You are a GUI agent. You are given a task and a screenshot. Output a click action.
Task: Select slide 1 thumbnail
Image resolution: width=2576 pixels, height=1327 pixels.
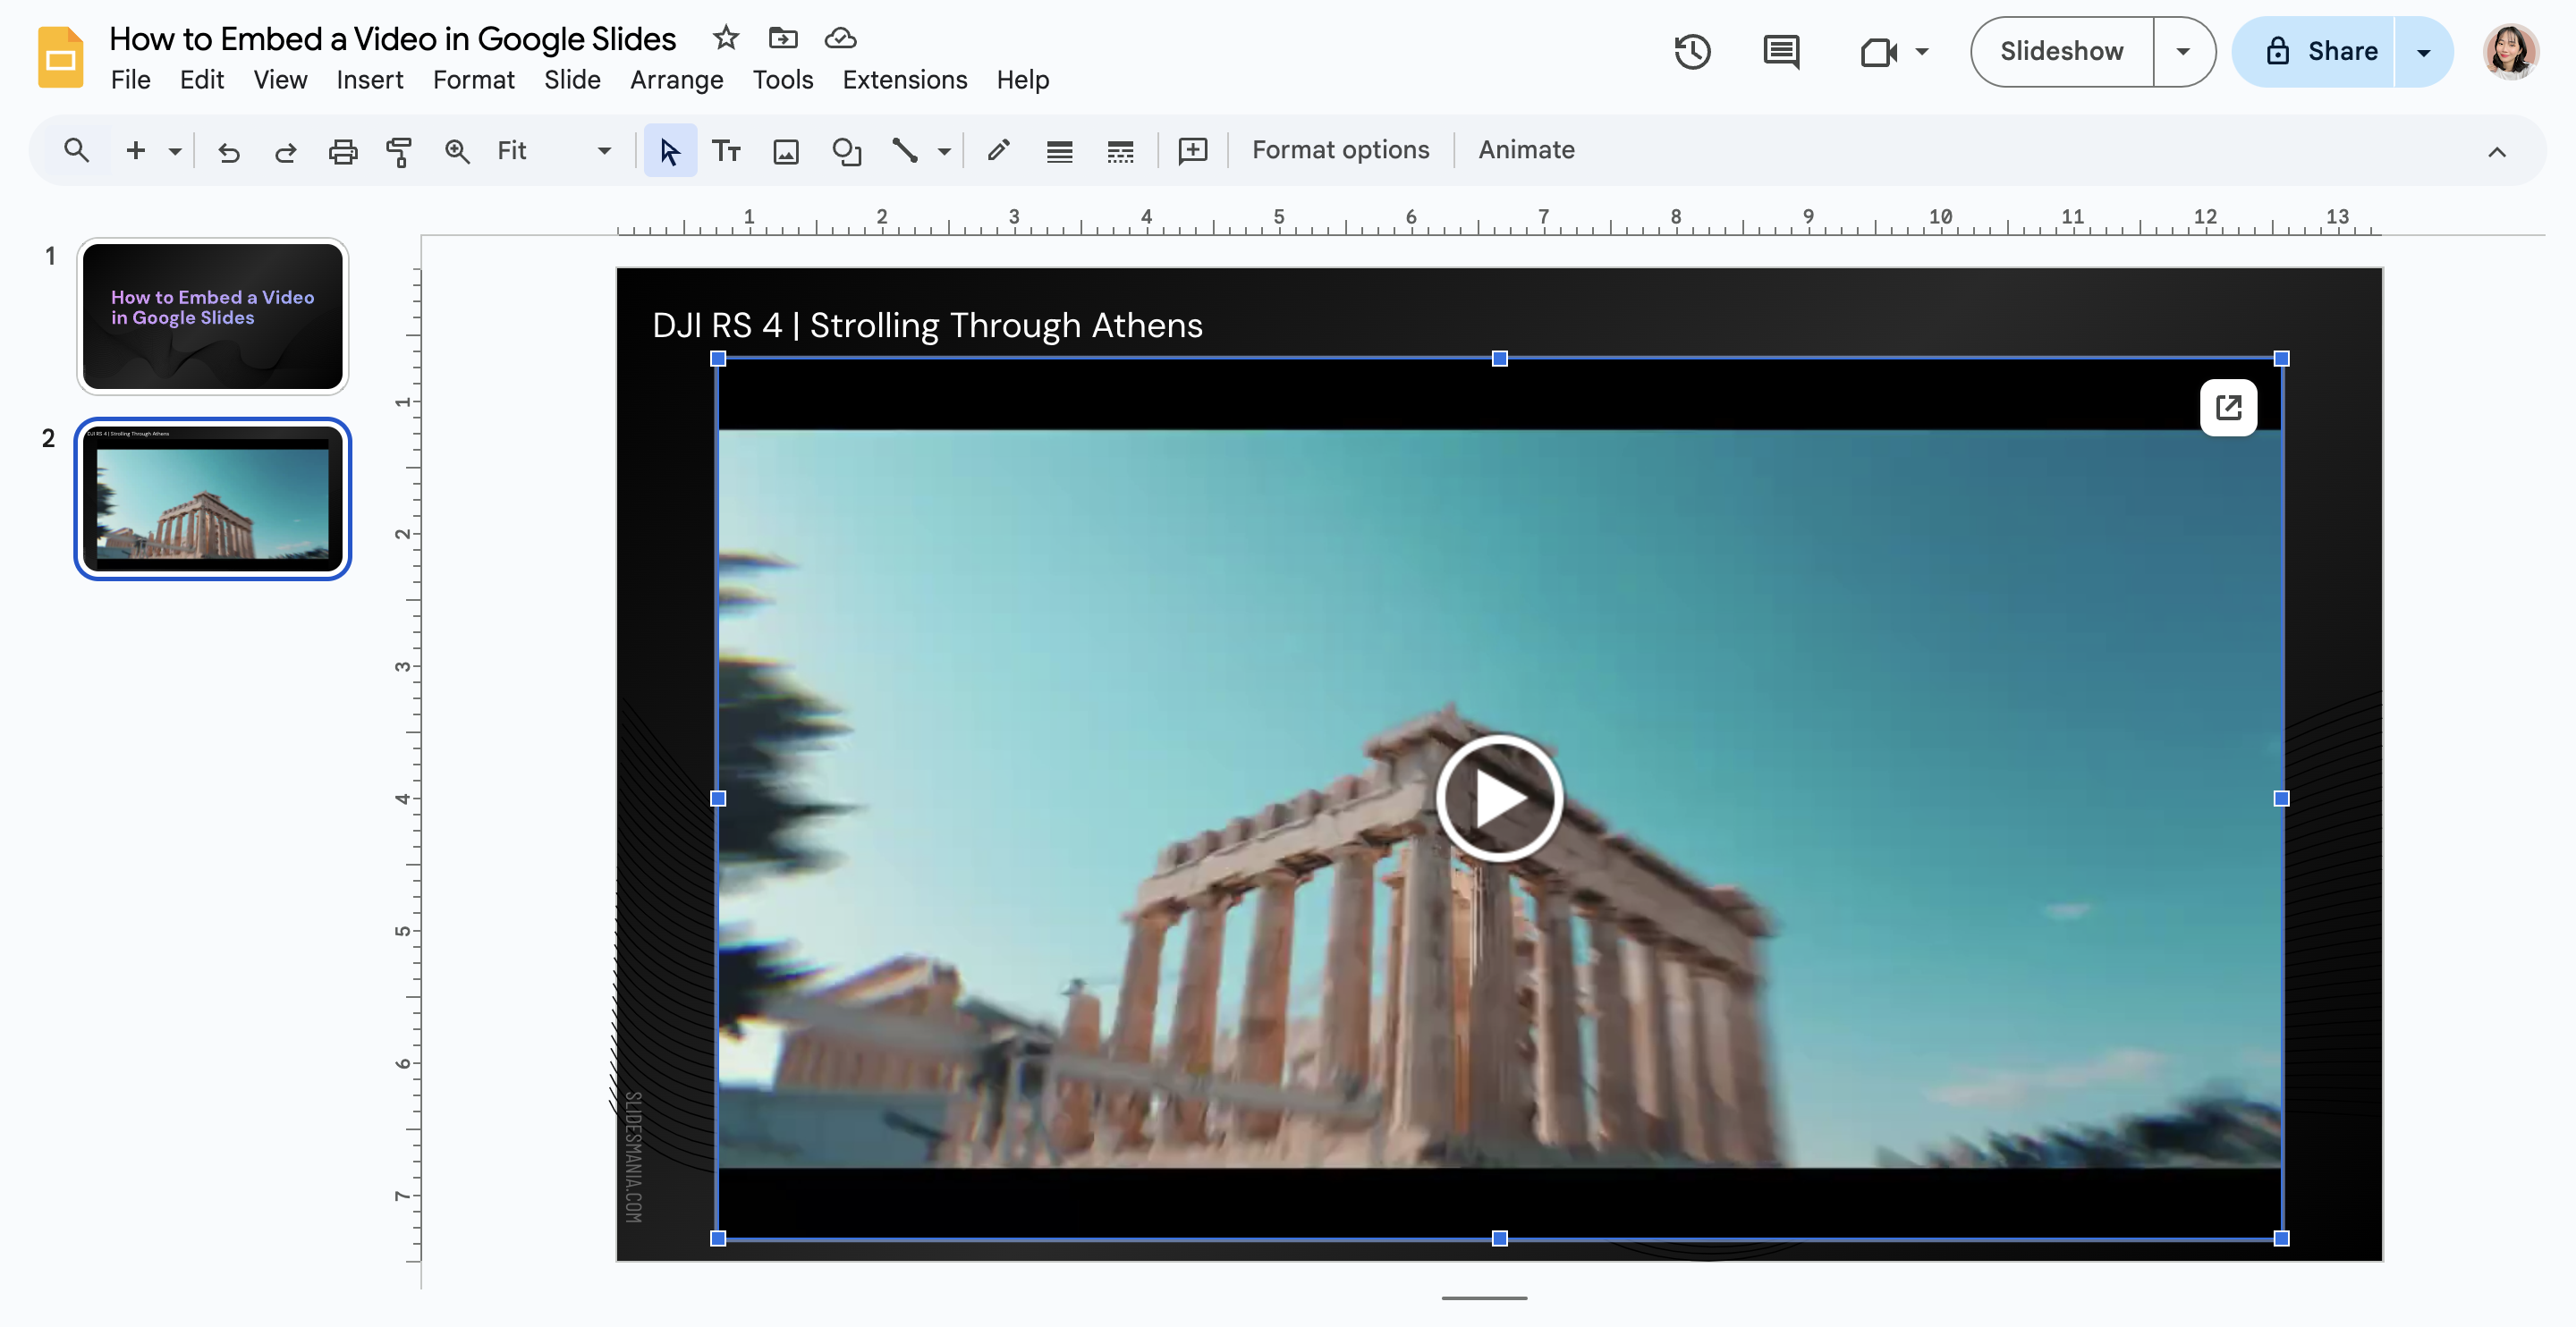[x=212, y=316]
